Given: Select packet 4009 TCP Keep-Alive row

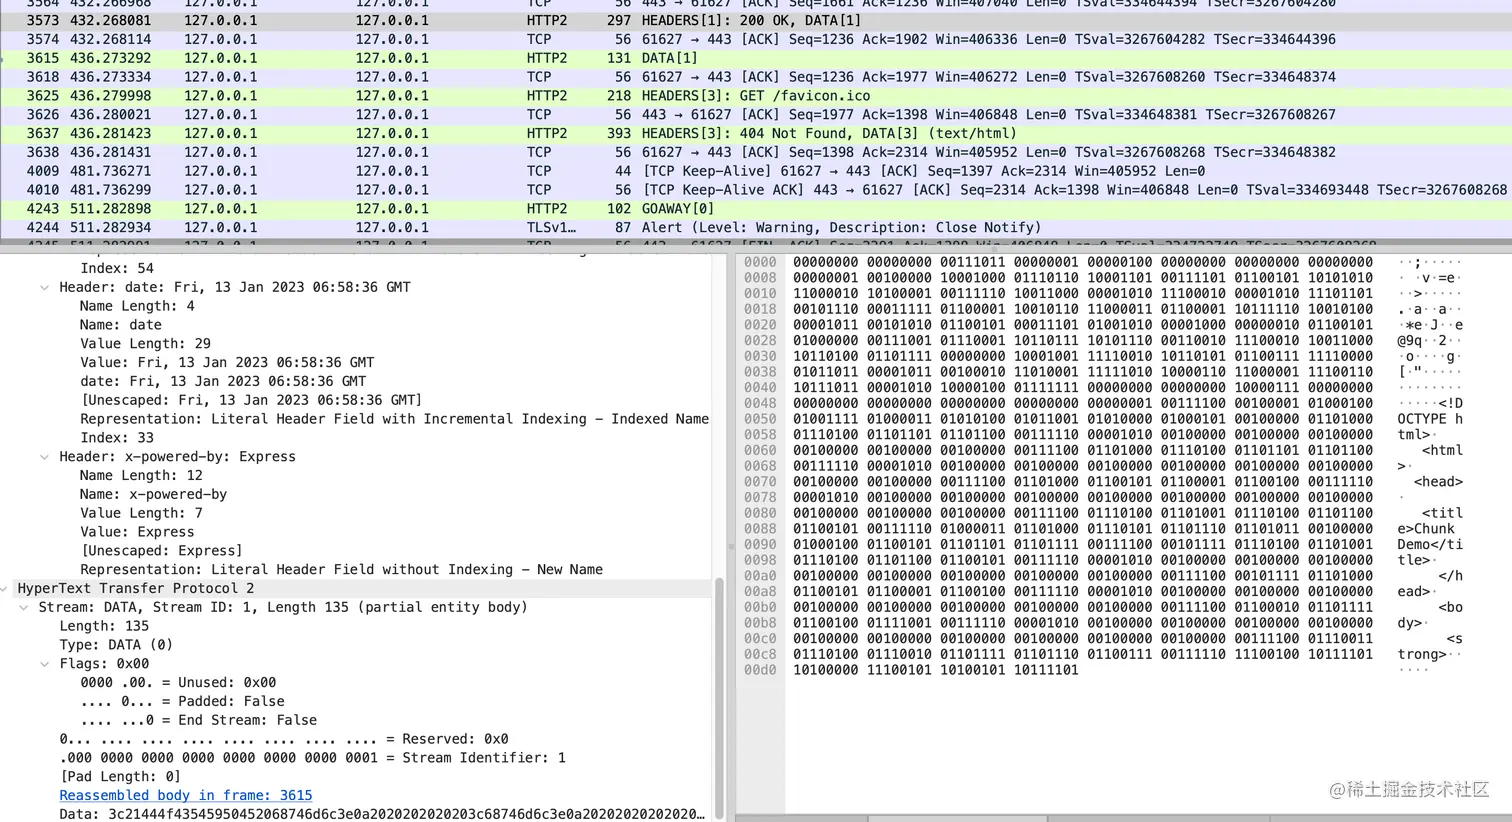Looking at the screenshot, I should pos(756,171).
